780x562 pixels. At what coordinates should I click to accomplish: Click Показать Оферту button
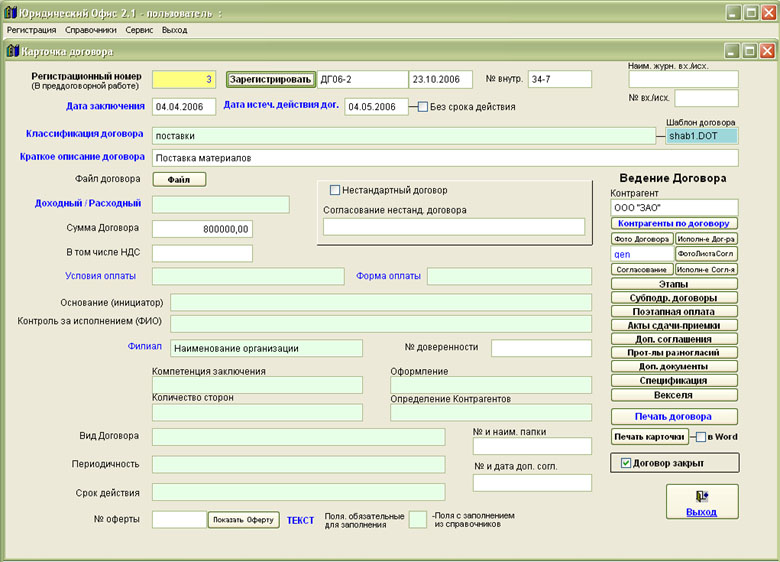click(x=242, y=520)
